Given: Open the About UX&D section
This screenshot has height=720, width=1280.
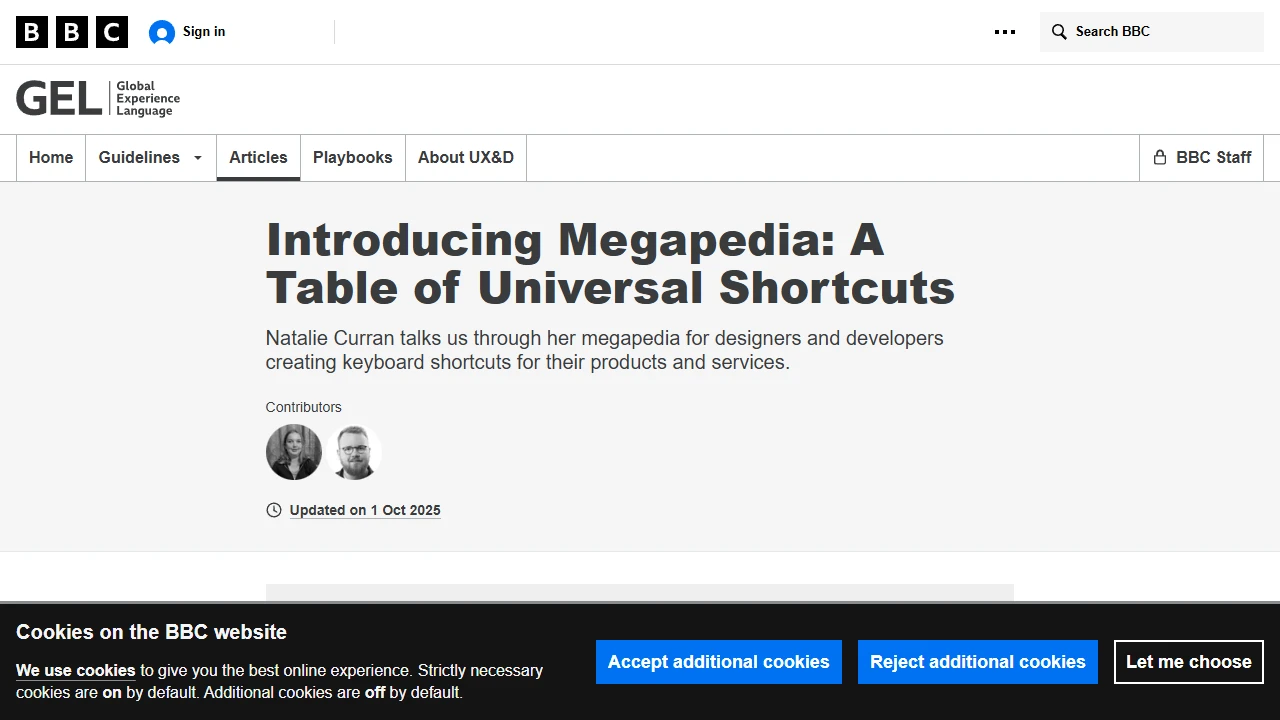Looking at the screenshot, I should point(465,157).
